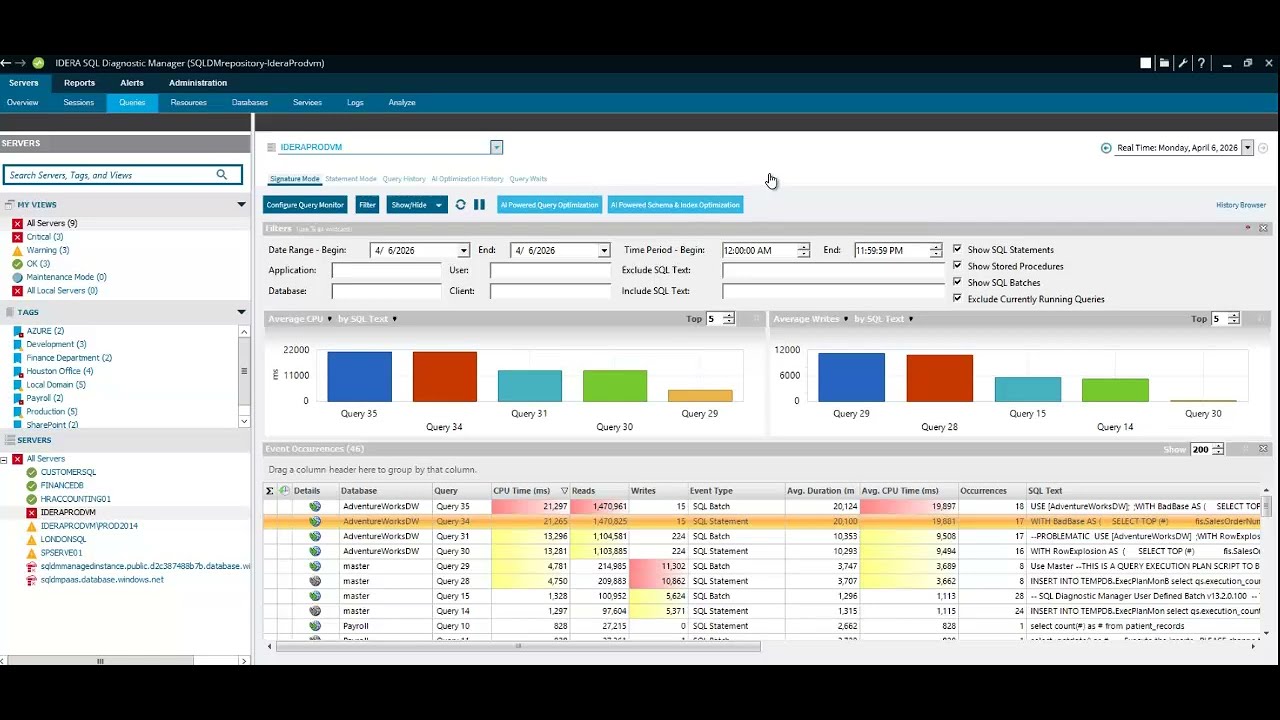Click the blue Query 35 CPU bar

click(359, 376)
